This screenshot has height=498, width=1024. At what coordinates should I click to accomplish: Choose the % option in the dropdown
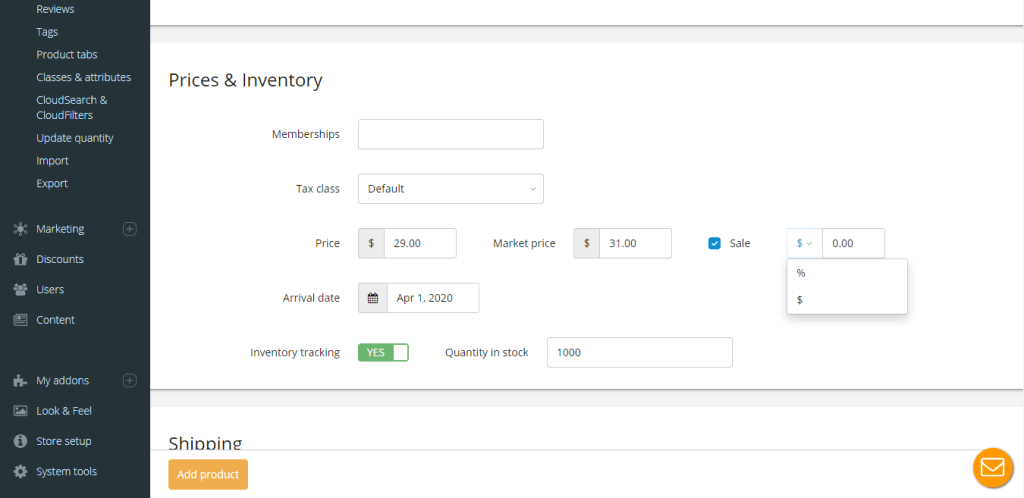coord(847,273)
